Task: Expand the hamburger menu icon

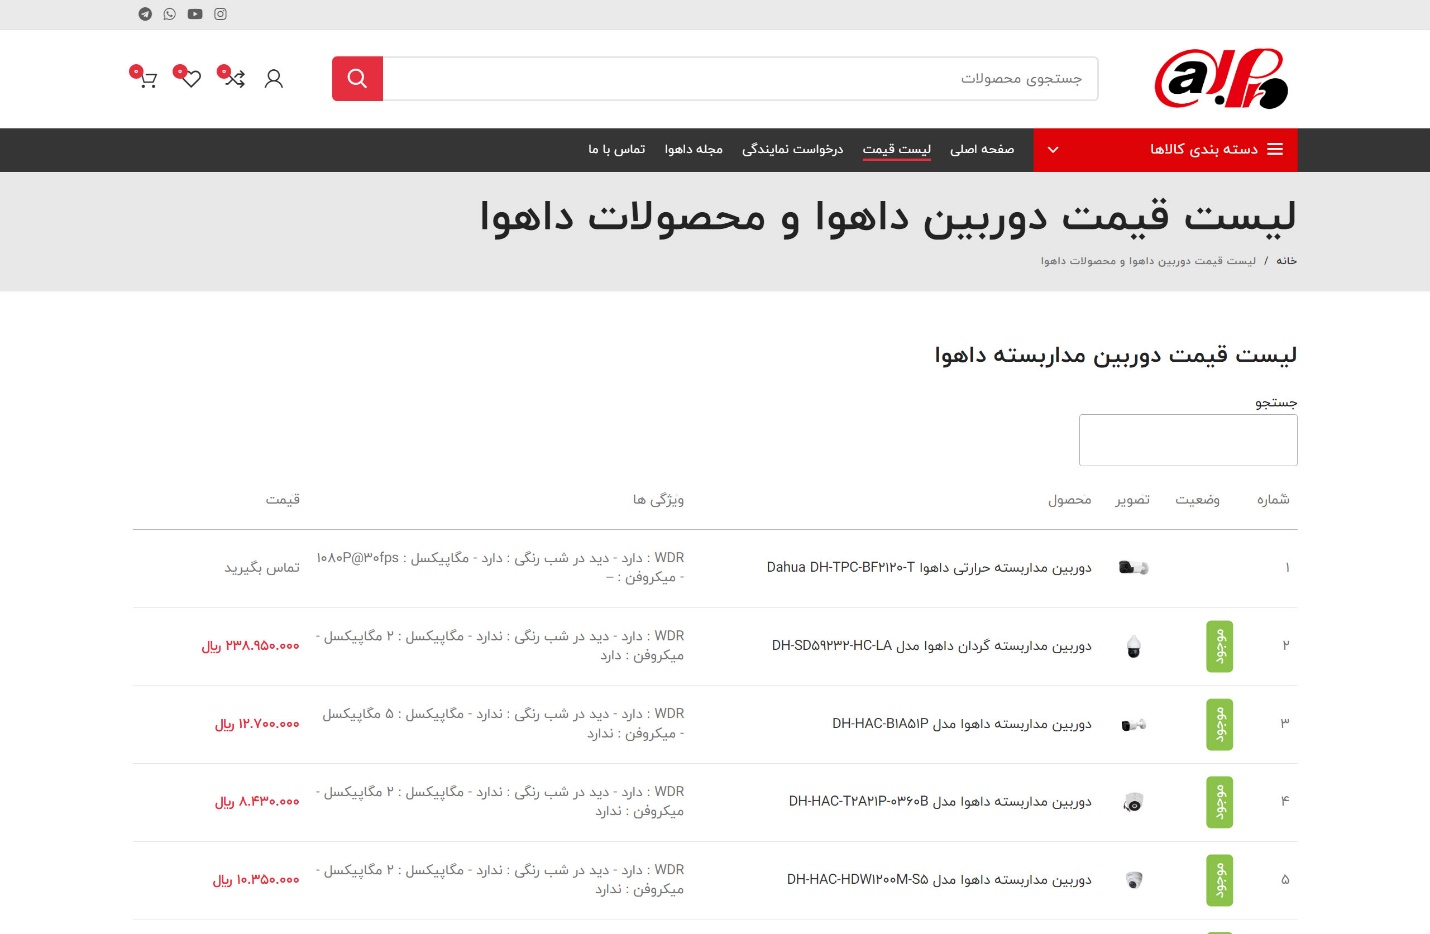Action: [x=1275, y=148]
